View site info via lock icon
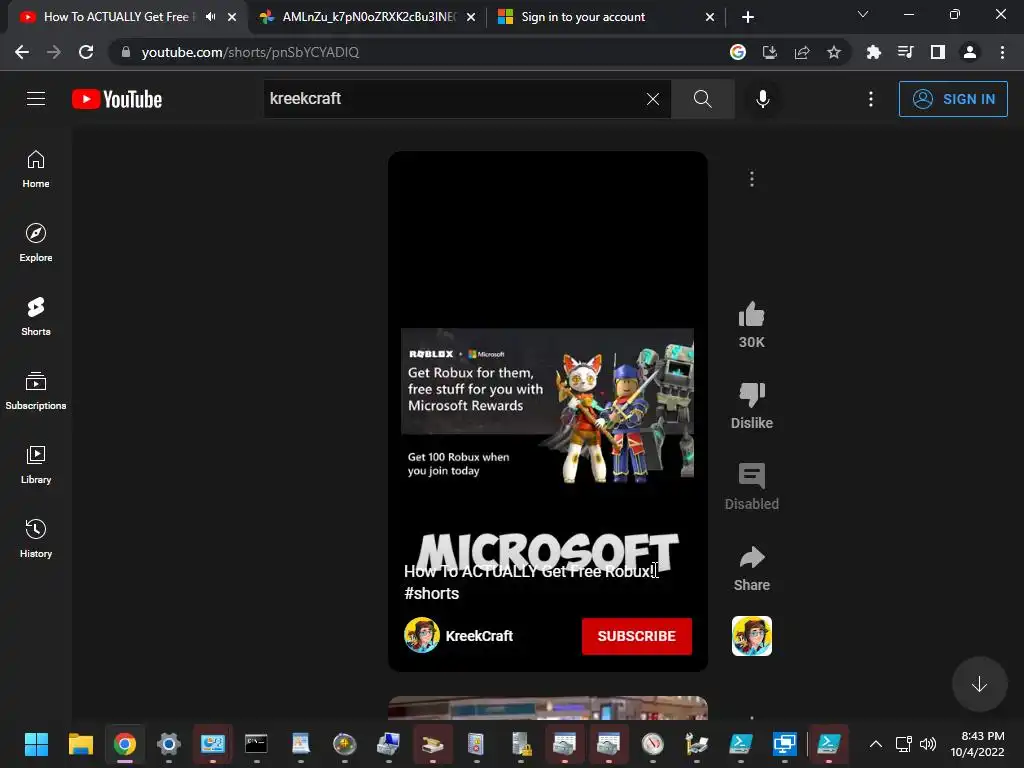The width and height of the screenshot is (1024, 768). coord(126,52)
